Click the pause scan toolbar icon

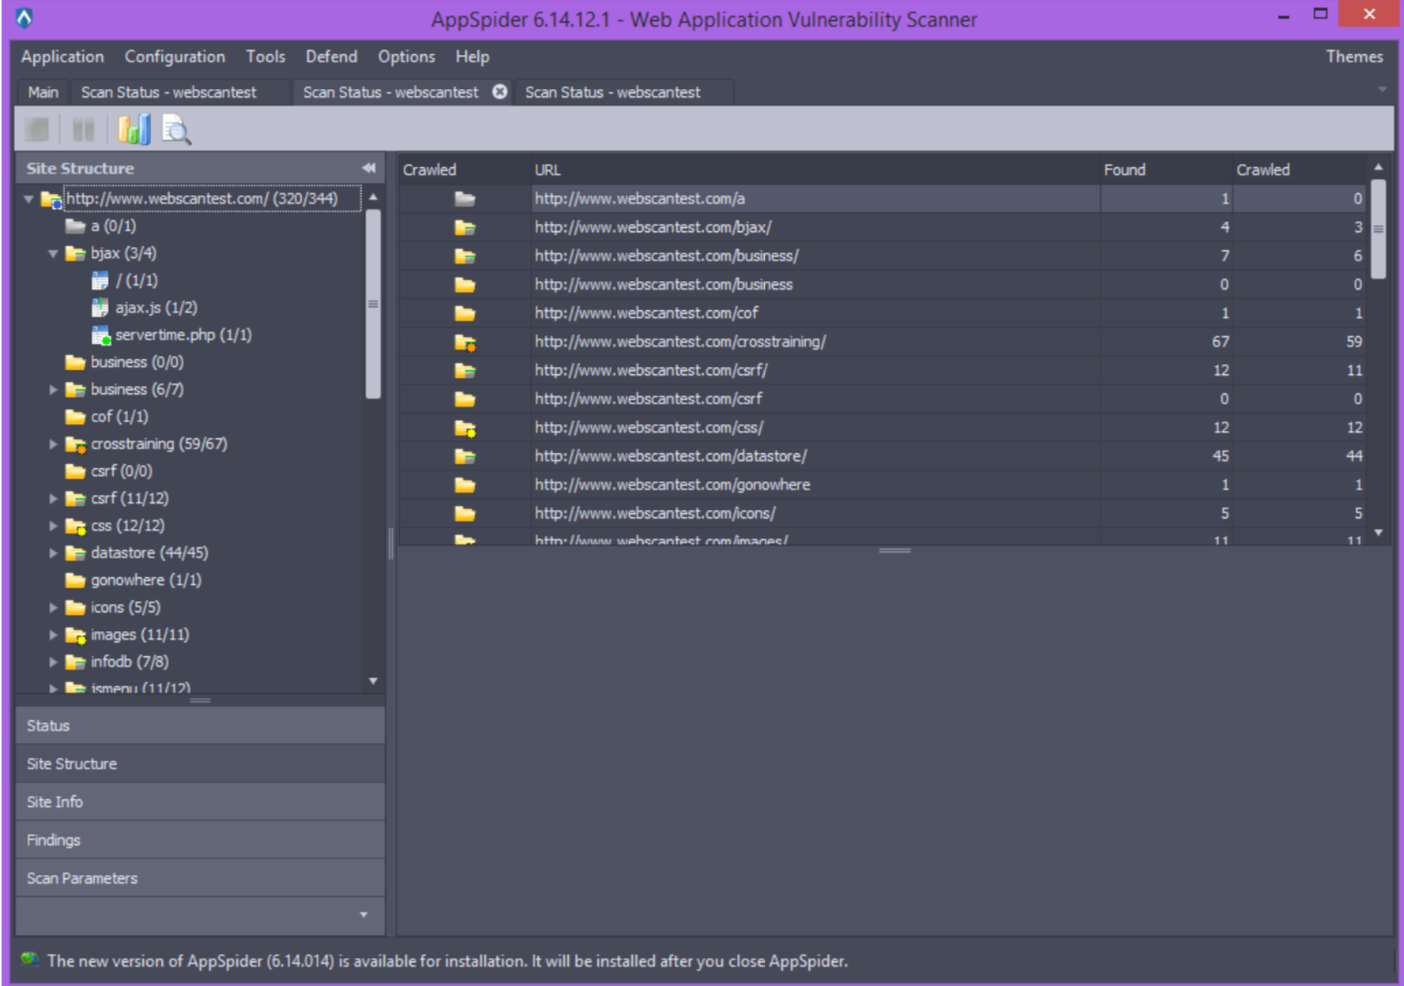[84, 129]
